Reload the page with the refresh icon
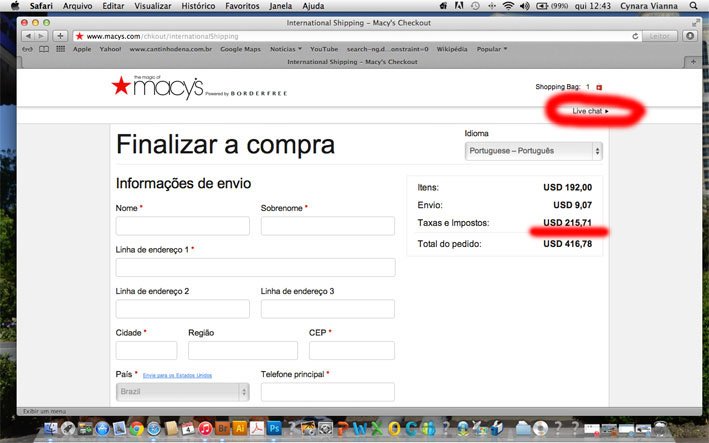 point(635,36)
